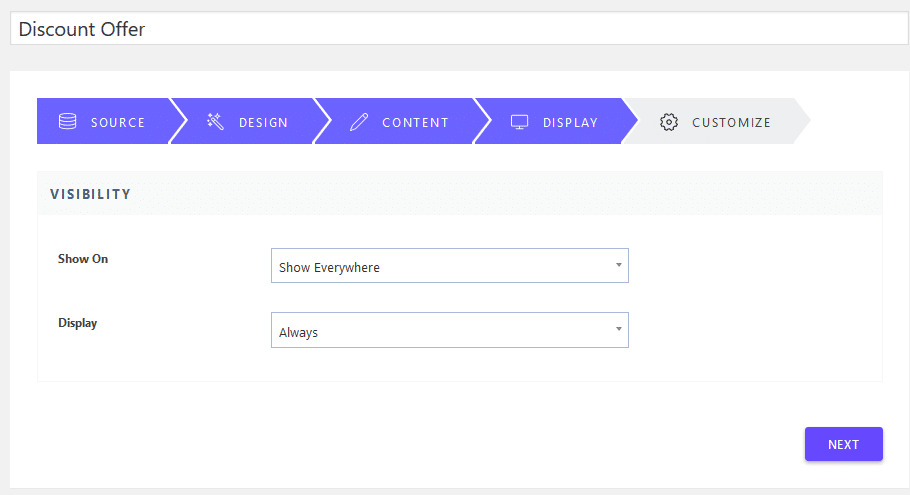The image size is (910, 495).
Task: Click the Display label beside Always dropdown
Action: coord(78,324)
